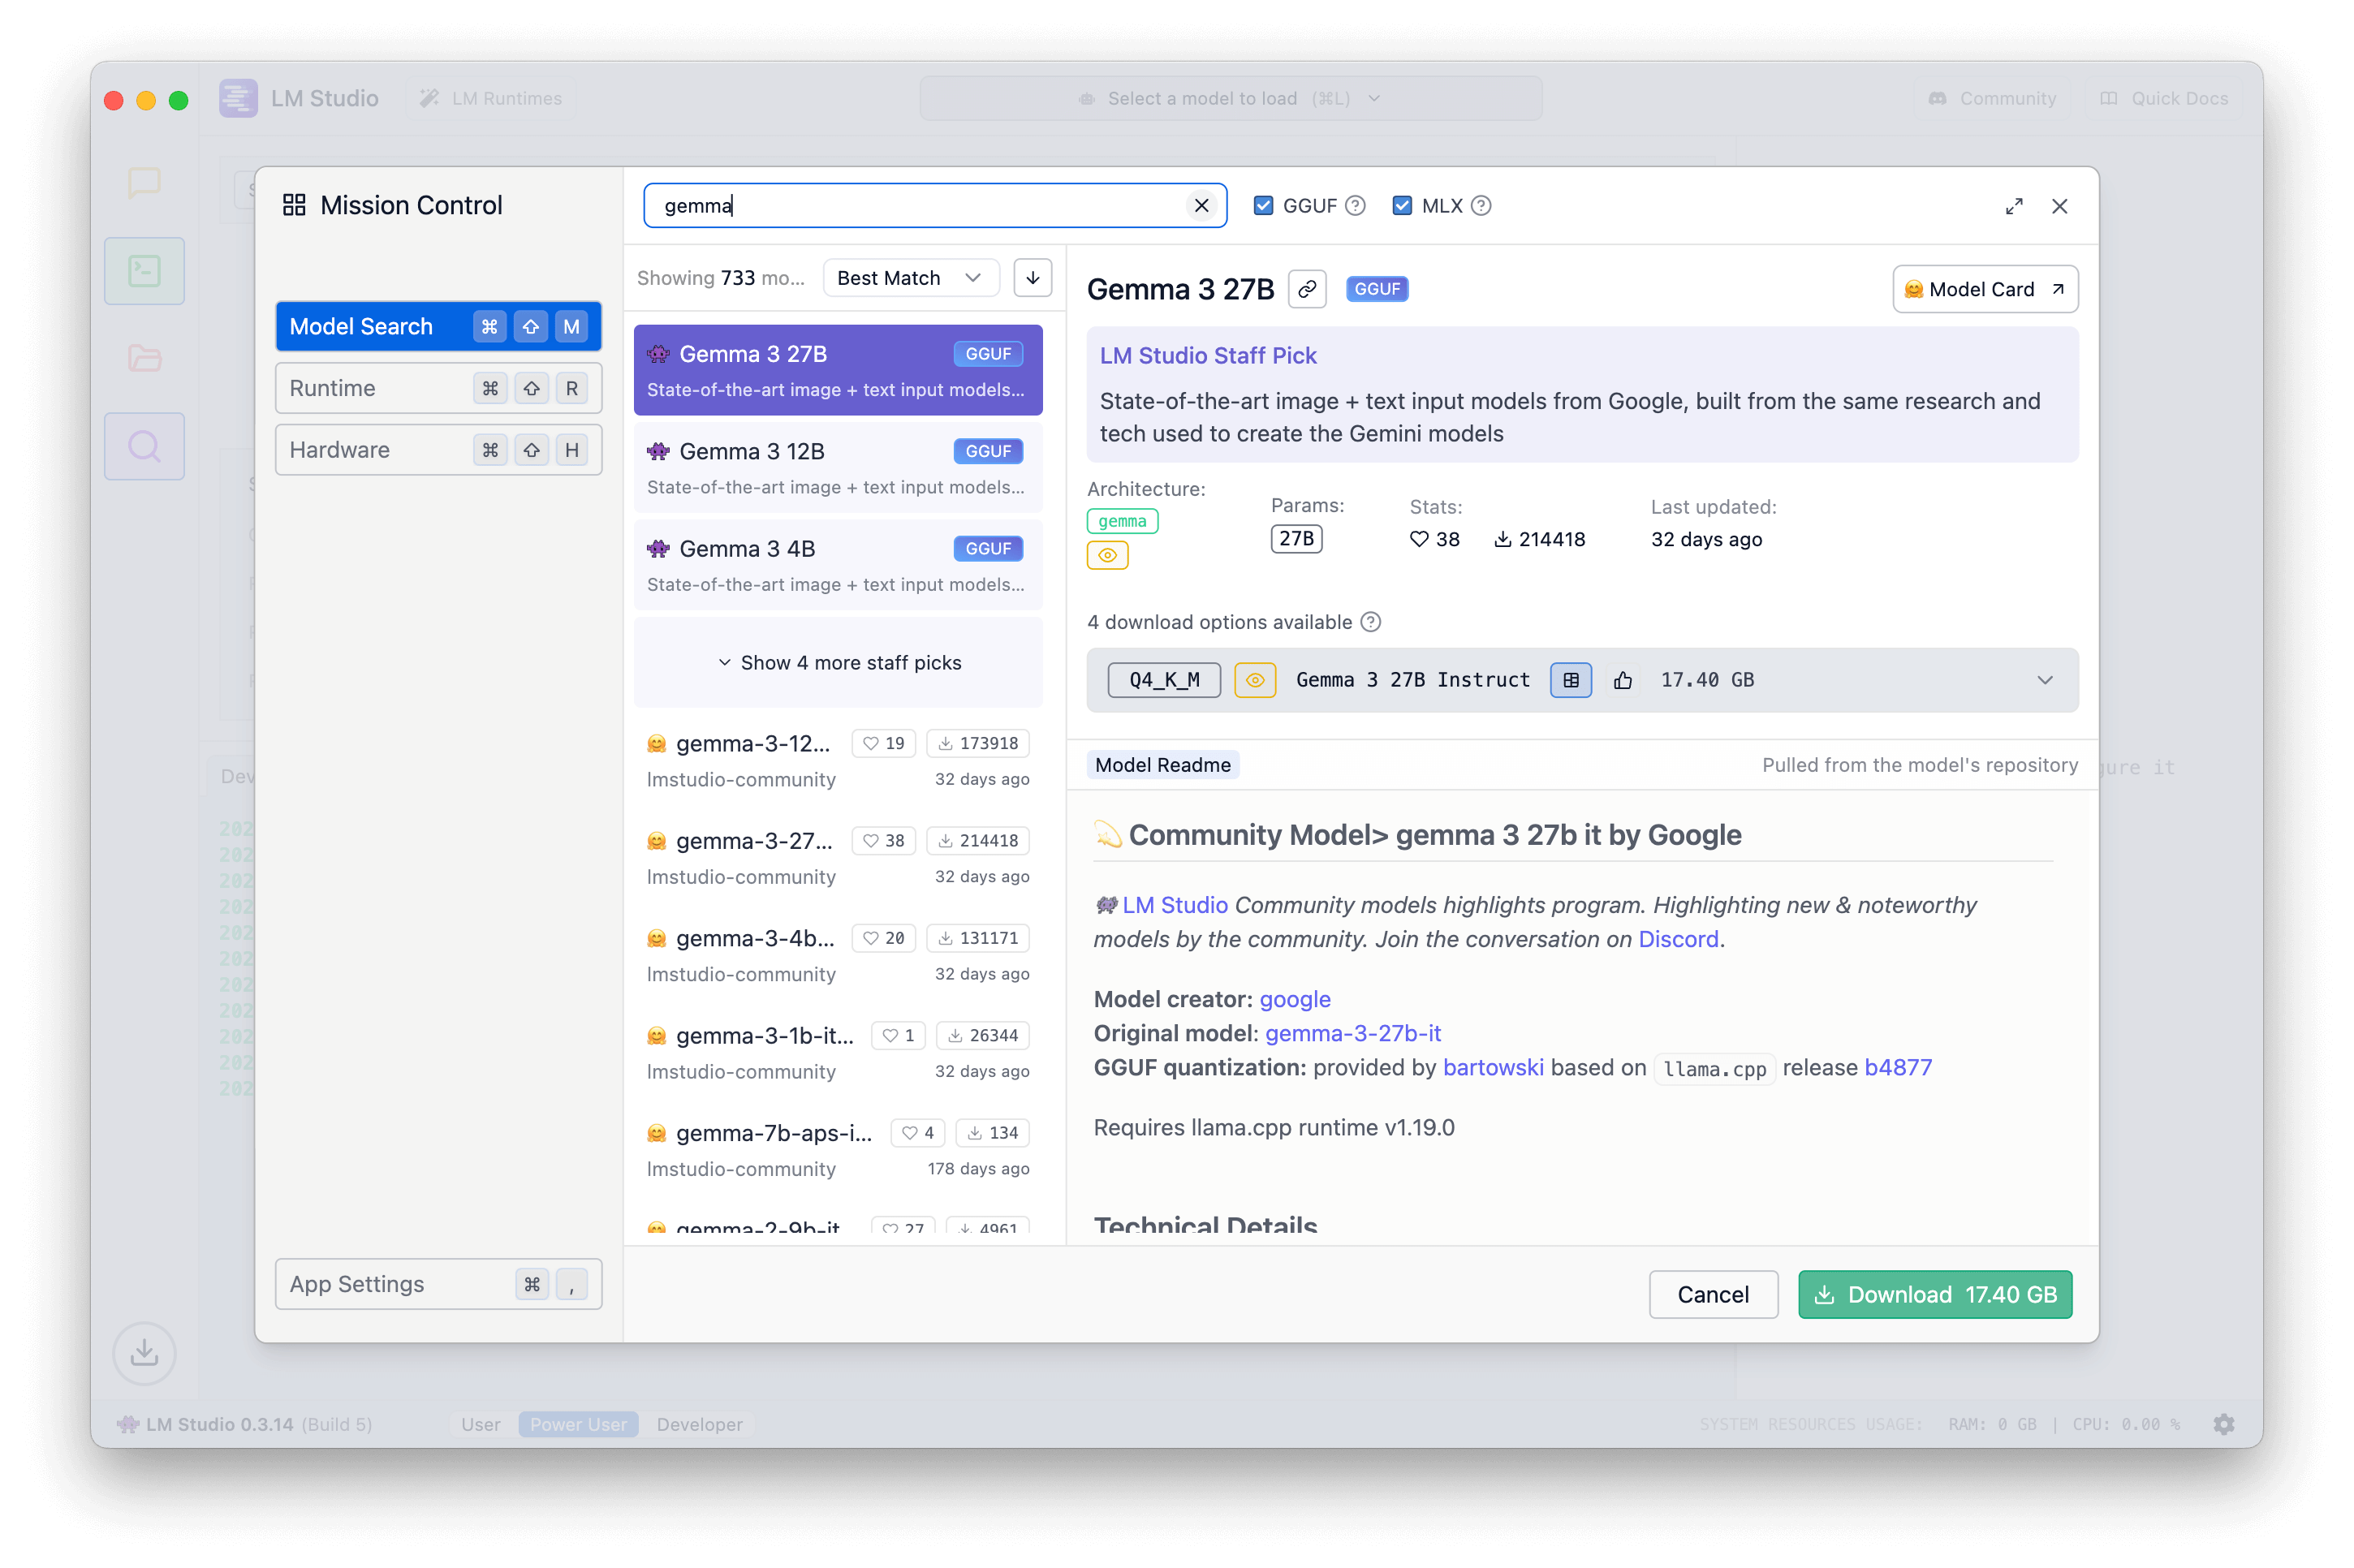Open the bartowski link
Viewport: 2354px width, 1568px height.
[x=1492, y=1067]
